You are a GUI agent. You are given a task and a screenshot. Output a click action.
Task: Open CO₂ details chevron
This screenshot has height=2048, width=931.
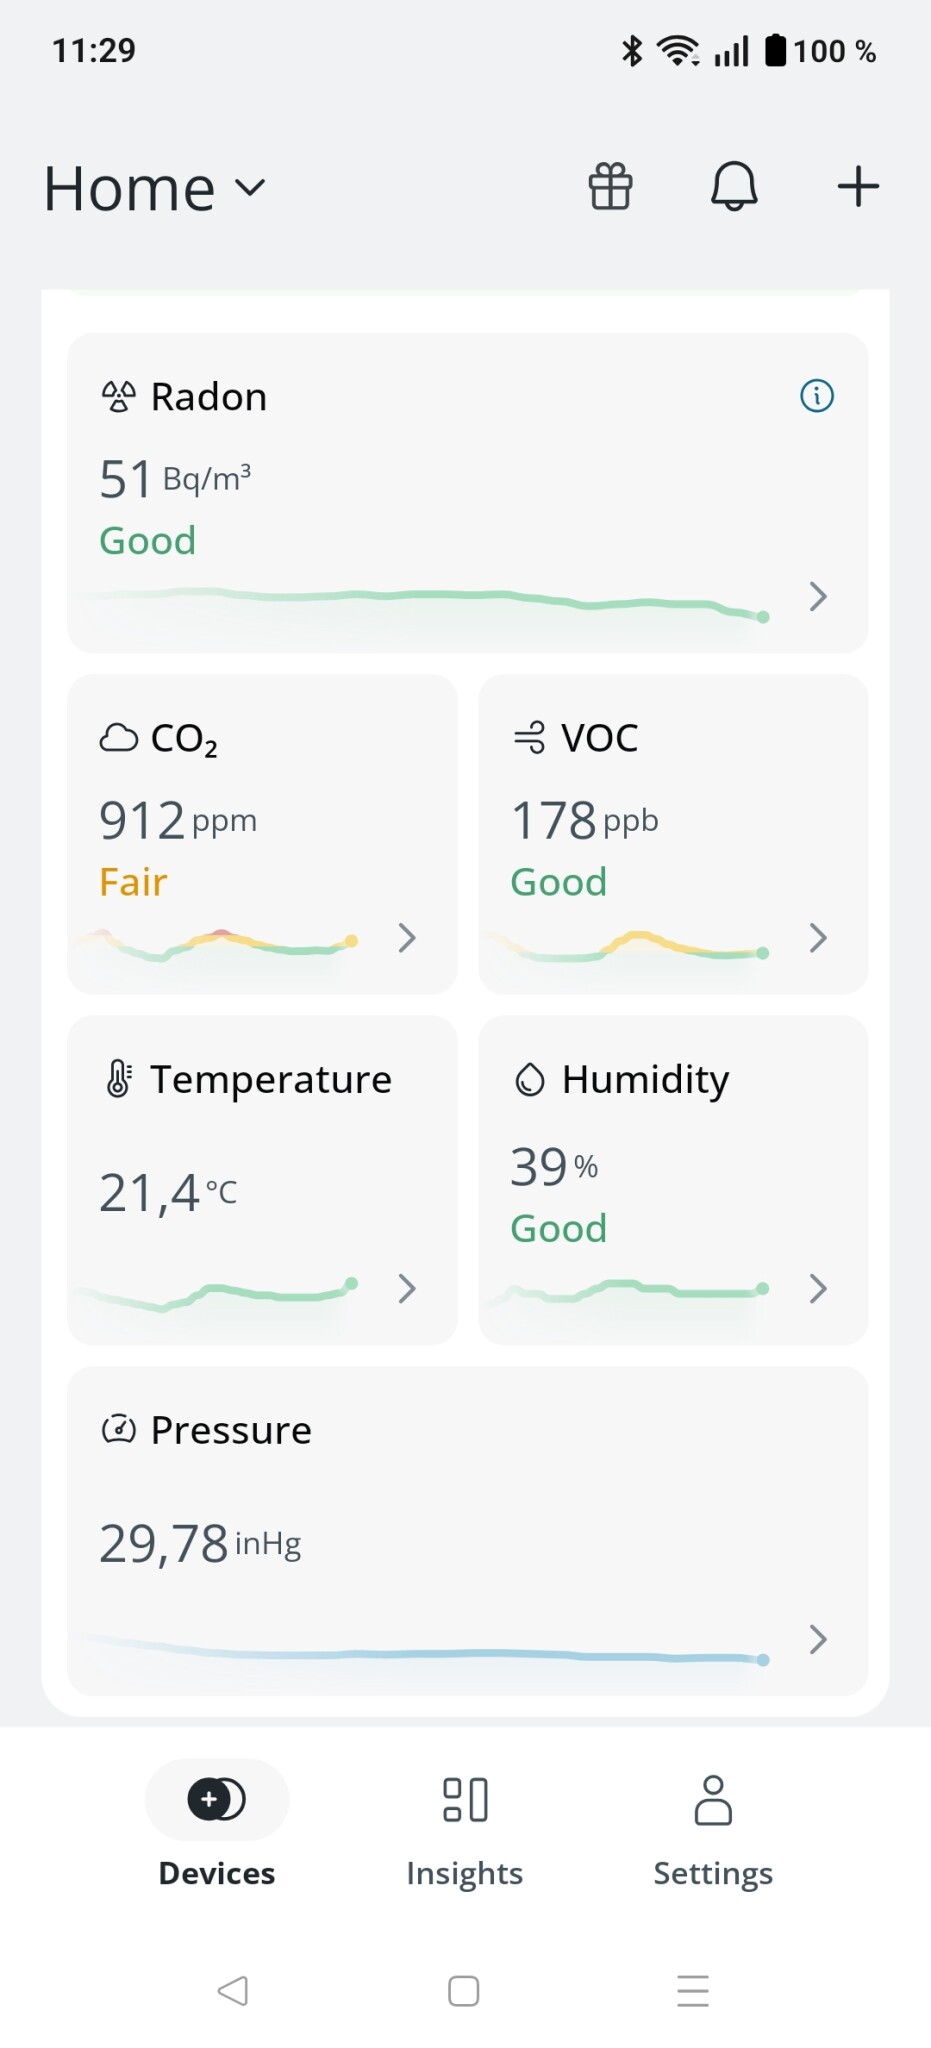[407, 938]
